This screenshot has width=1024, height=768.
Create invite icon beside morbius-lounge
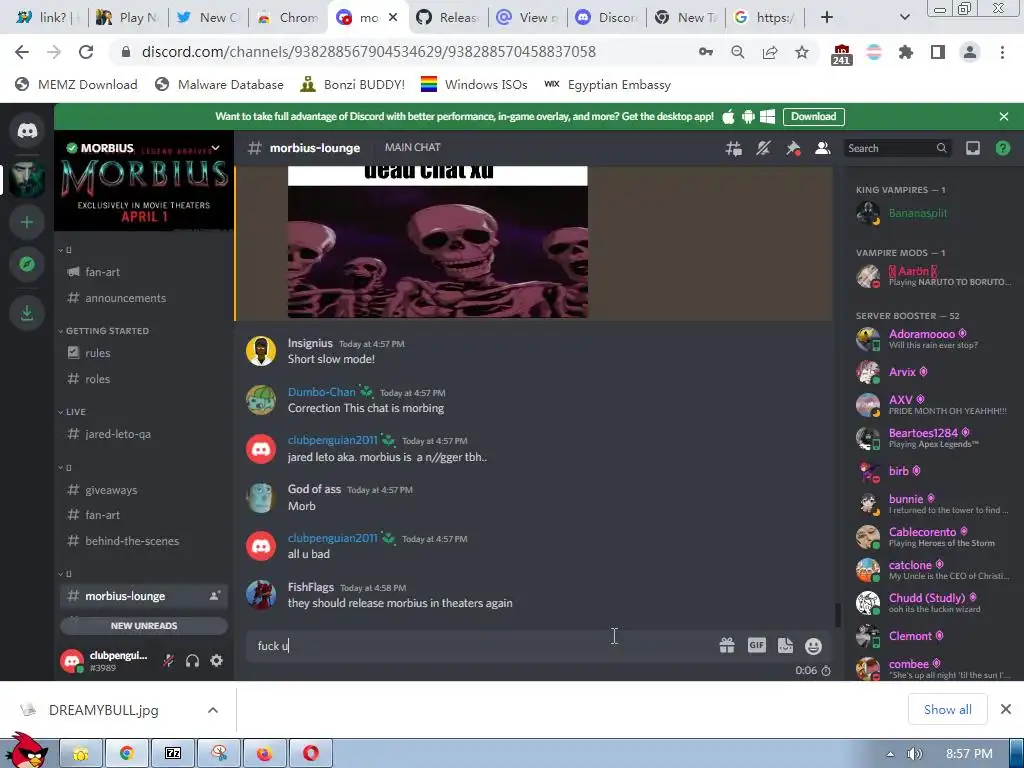click(214, 596)
